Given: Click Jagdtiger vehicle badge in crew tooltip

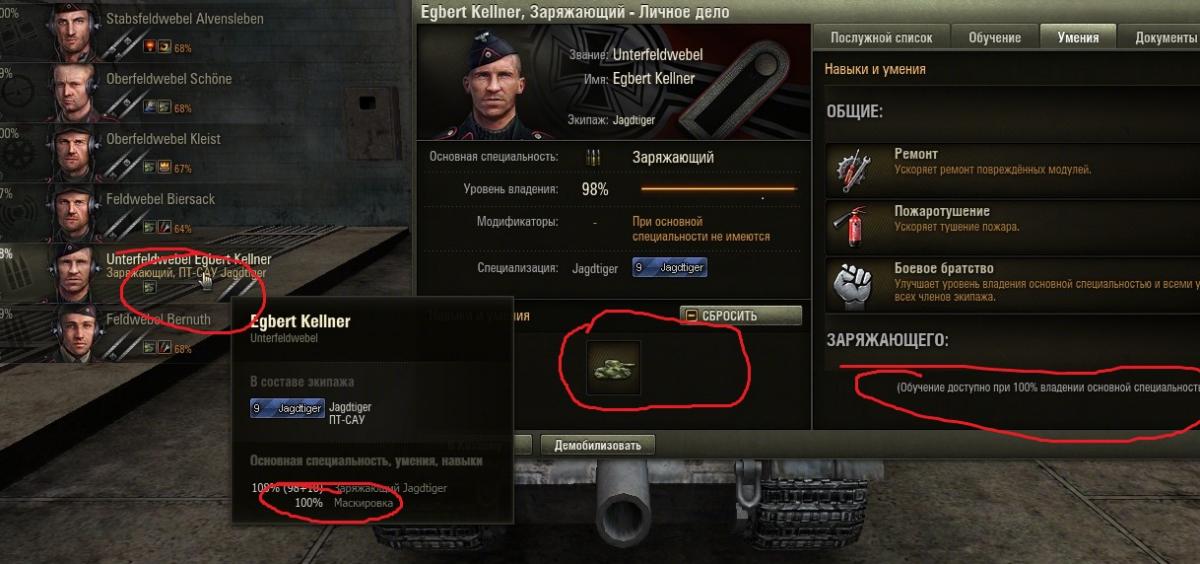Looking at the screenshot, I should click(288, 409).
